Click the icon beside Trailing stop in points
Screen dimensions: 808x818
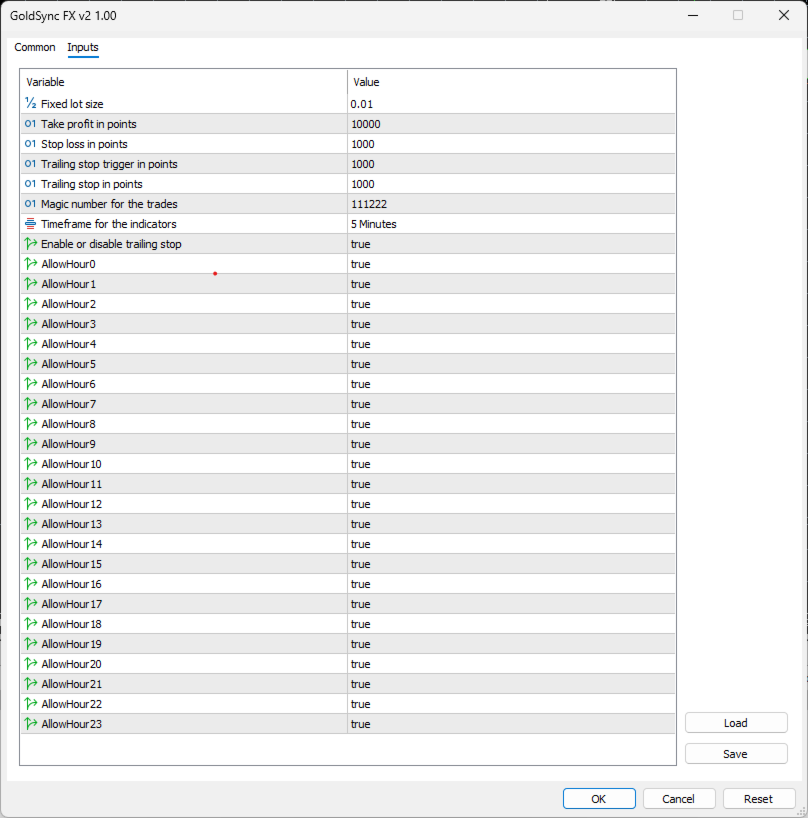(31, 184)
